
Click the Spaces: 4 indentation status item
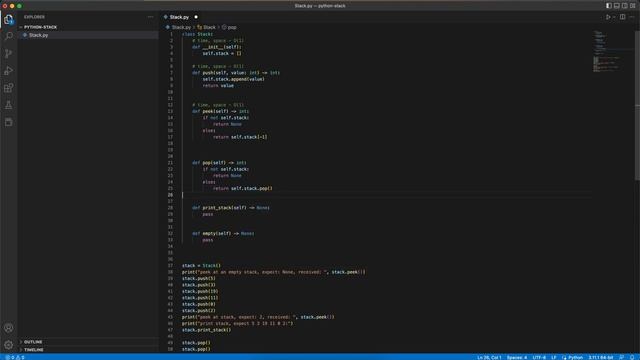(x=517, y=357)
